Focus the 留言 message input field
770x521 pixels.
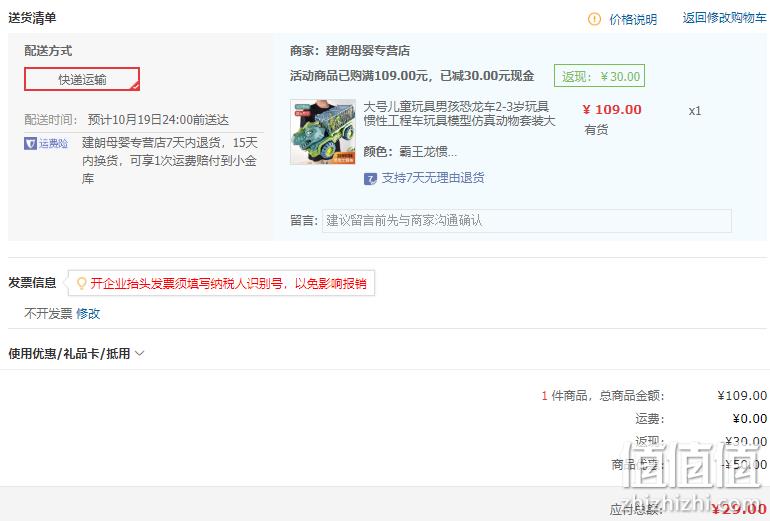(526, 220)
